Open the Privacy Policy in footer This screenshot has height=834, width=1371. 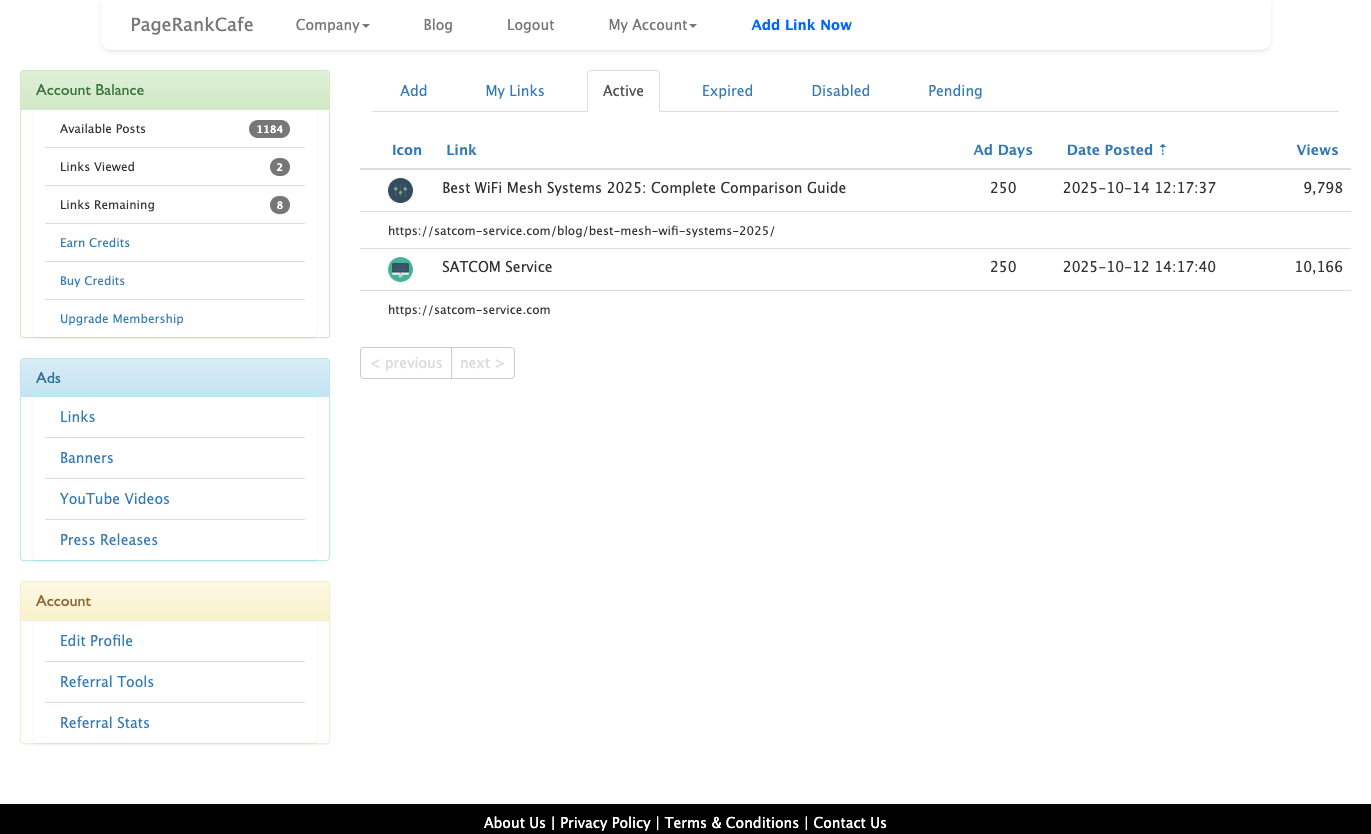[605, 822]
